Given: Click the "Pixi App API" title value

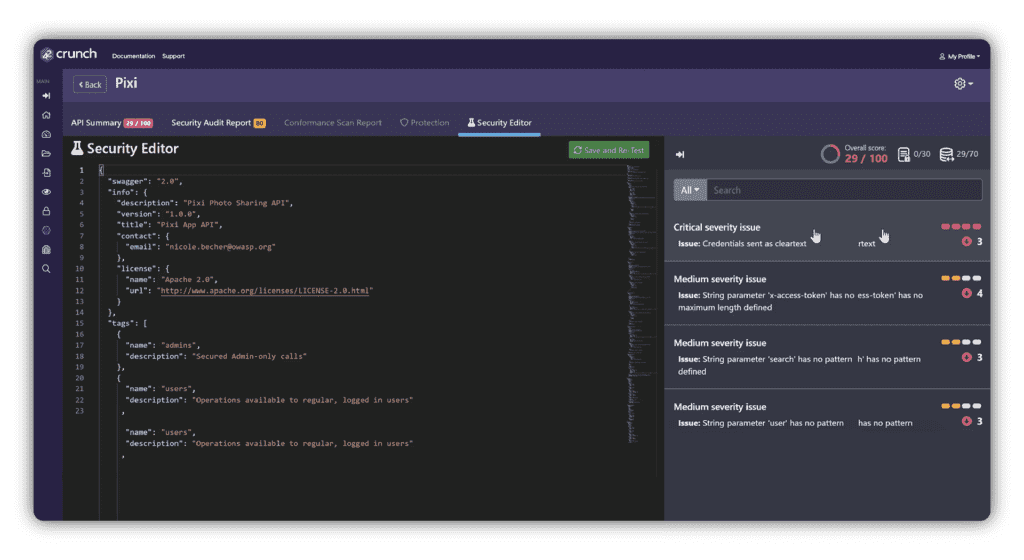Looking at the screenshot, I should coord(189,225).
